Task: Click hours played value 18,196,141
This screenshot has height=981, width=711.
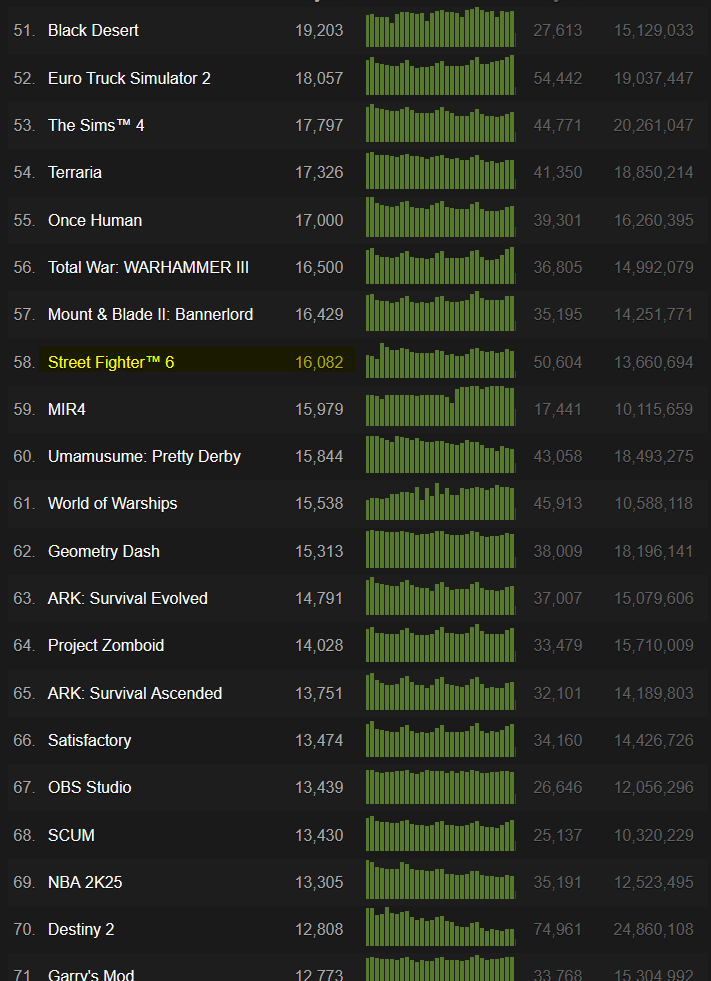Action: (653, 551)
